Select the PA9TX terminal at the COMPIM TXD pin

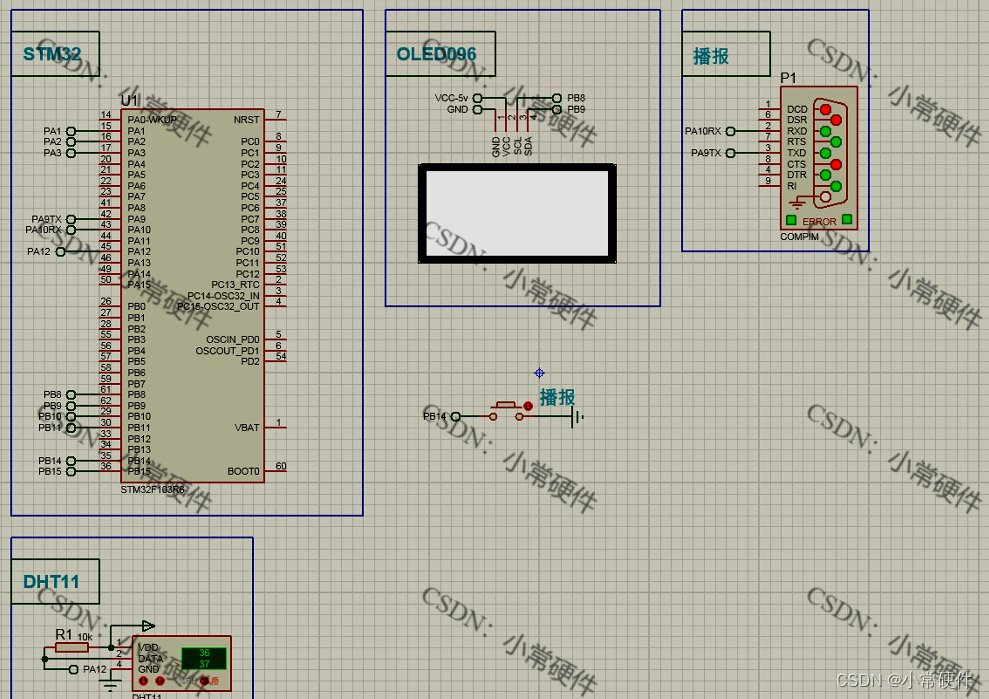point(730,153)
